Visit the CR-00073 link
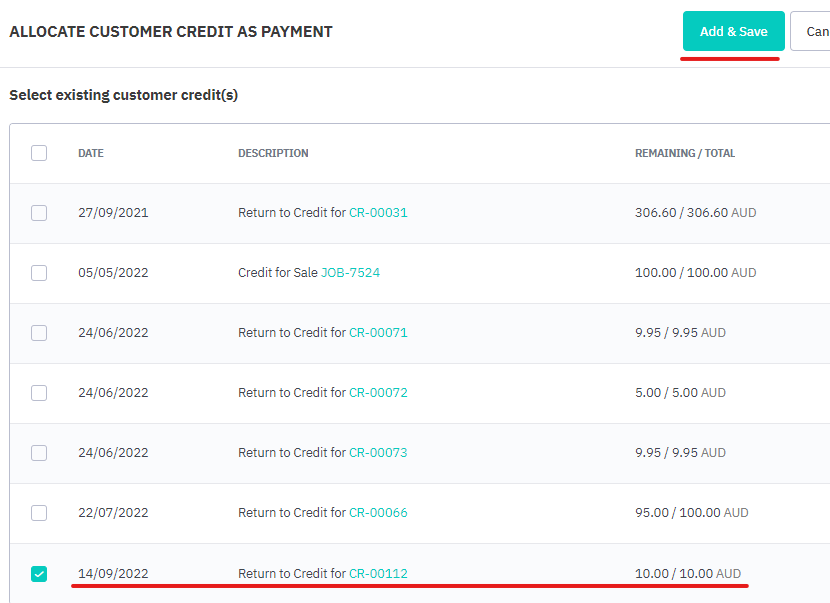 tap(378, 453)
